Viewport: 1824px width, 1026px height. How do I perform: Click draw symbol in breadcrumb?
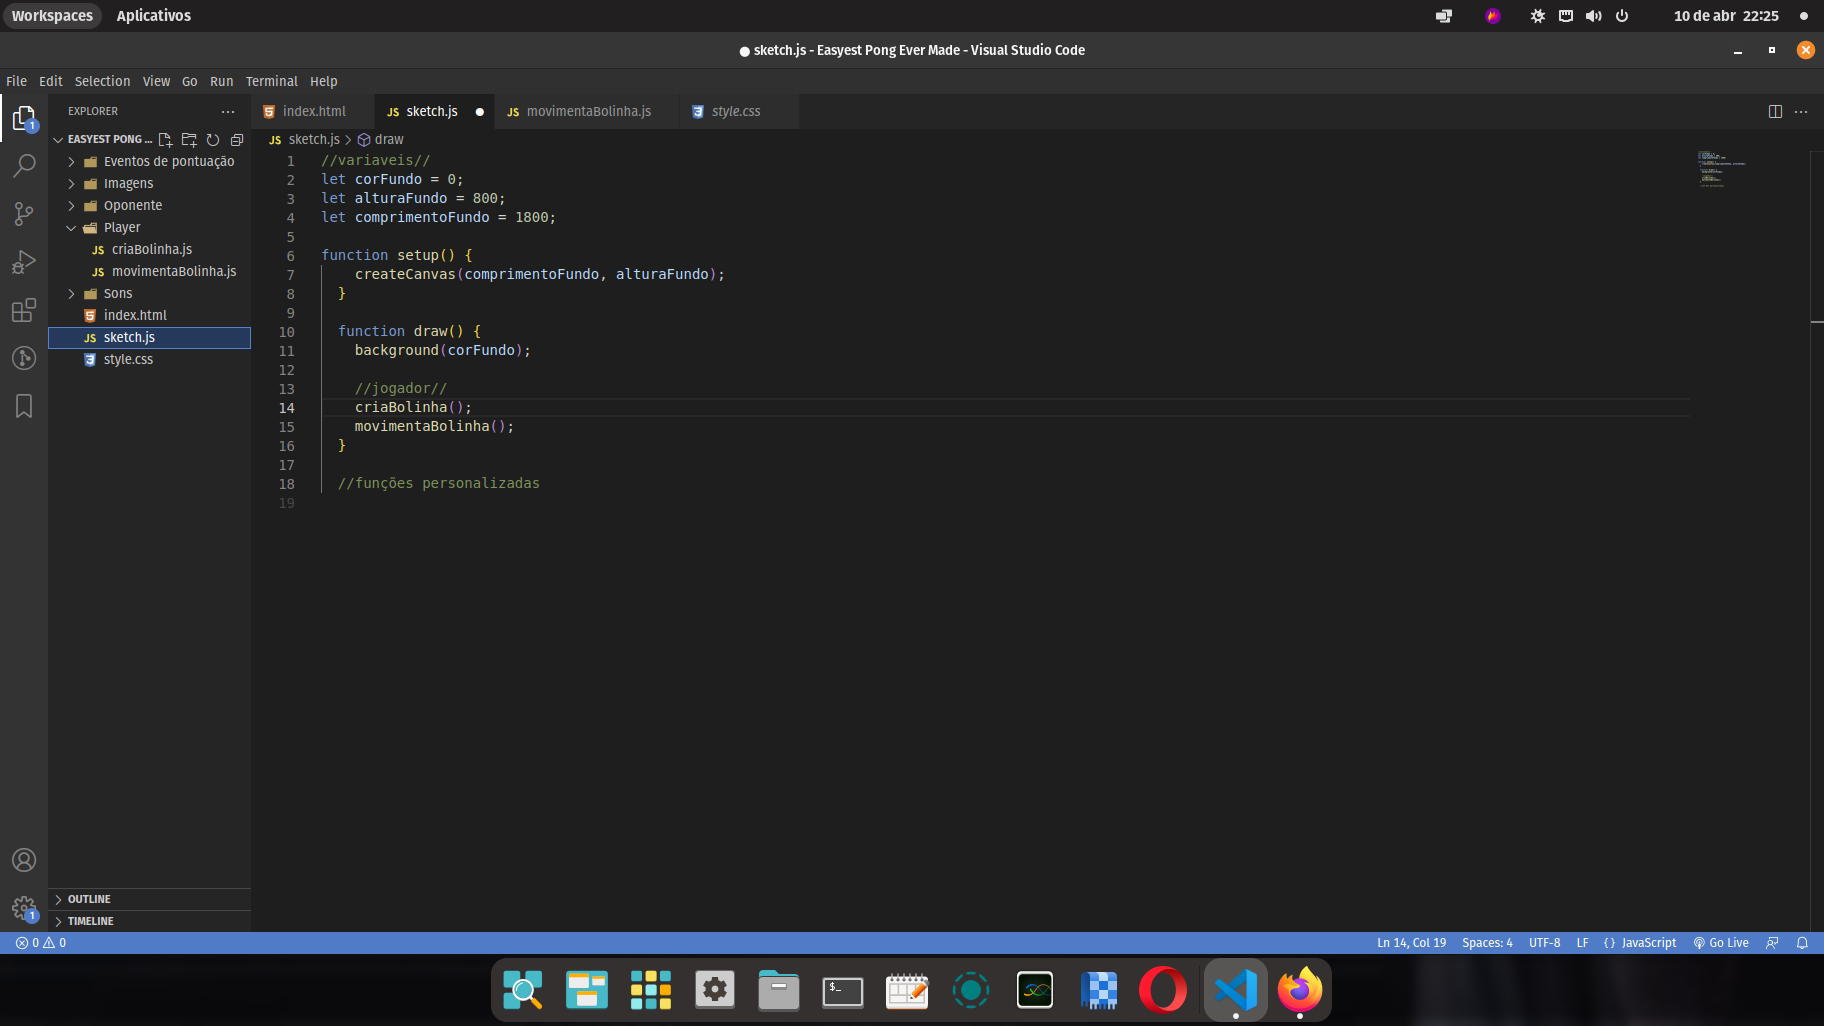click(x=381, y=140)
